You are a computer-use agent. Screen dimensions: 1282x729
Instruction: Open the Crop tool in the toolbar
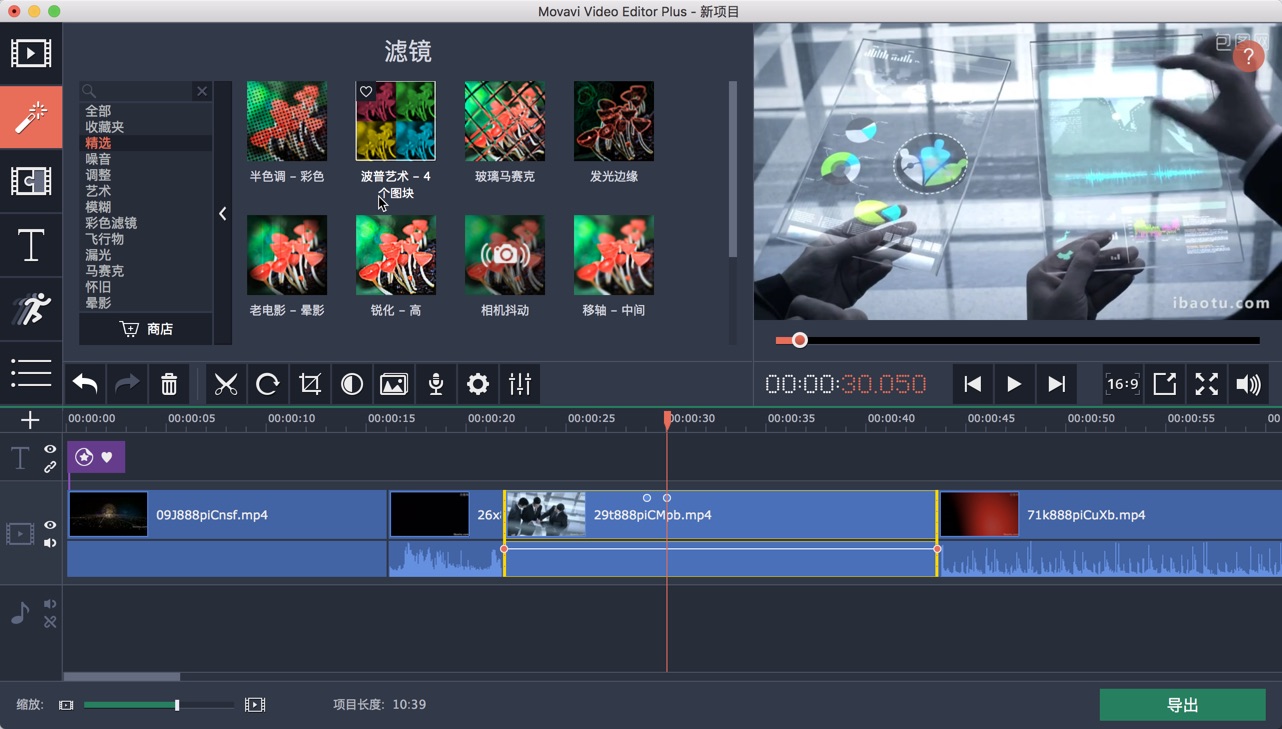(x=309, y=384)
